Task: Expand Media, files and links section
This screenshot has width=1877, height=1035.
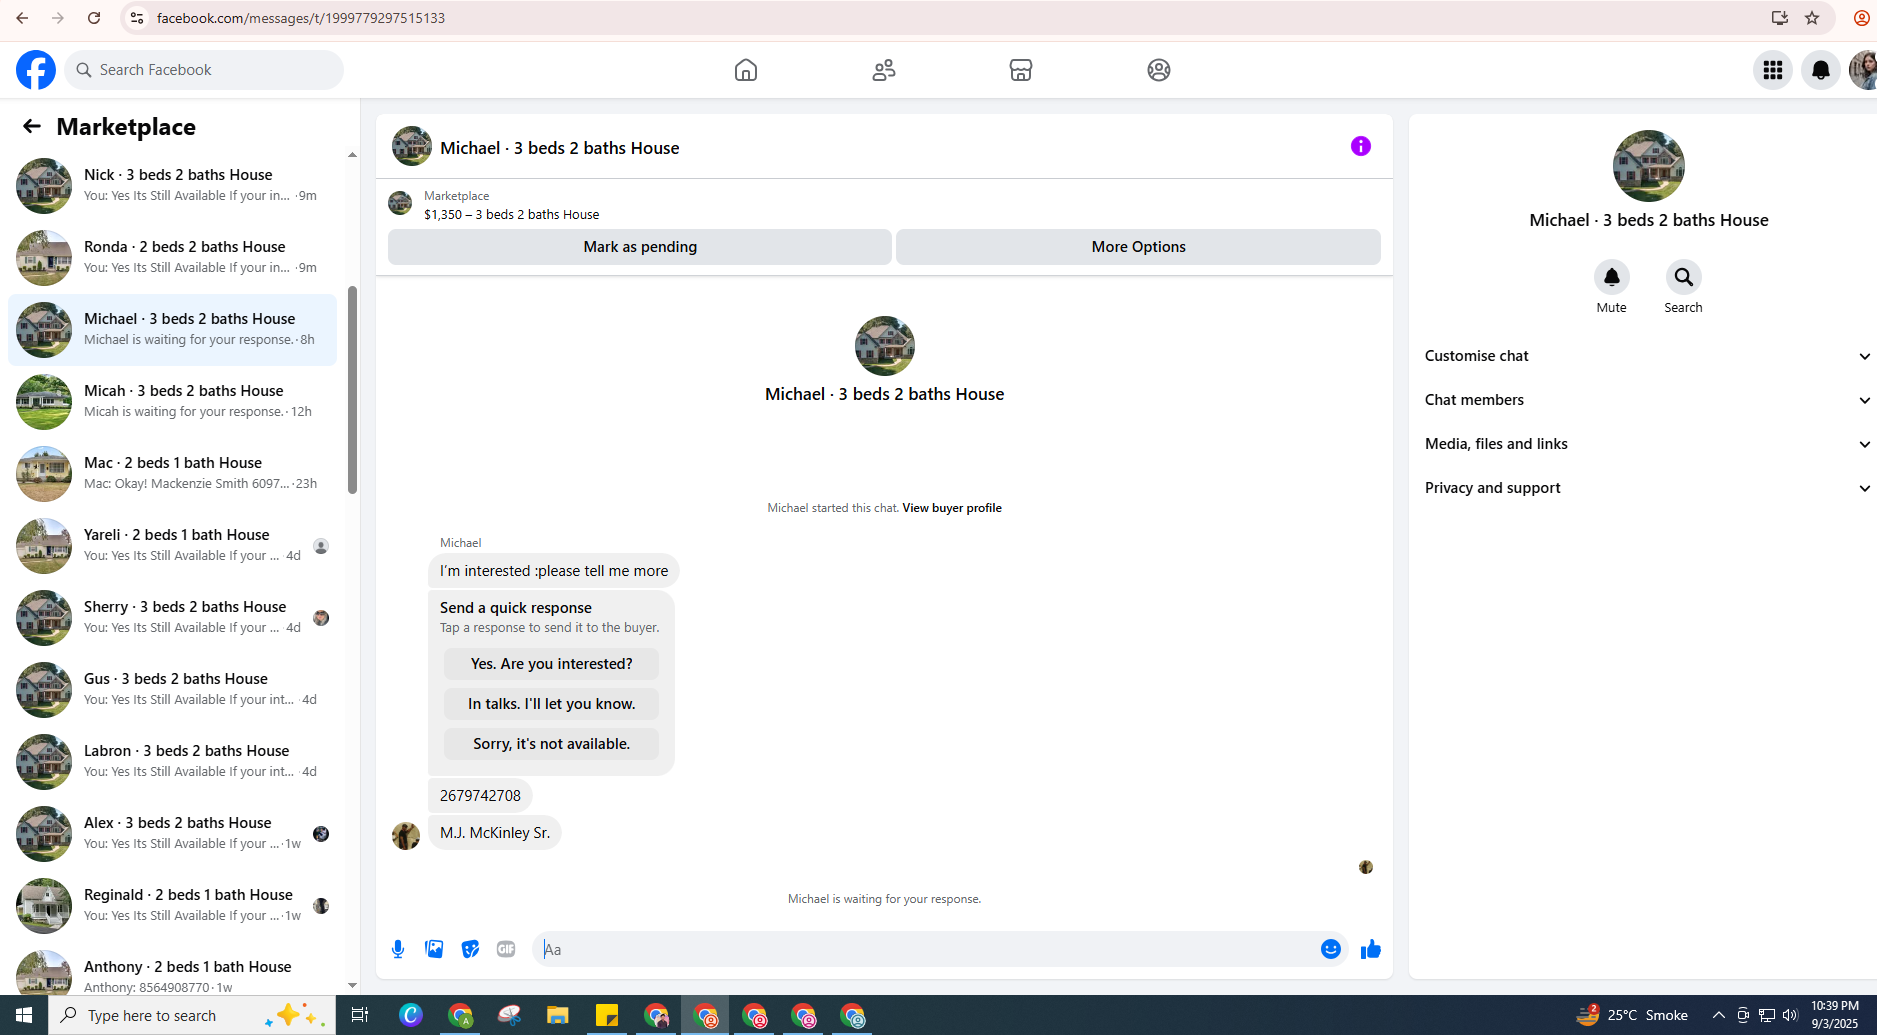Action: pyautogui.click(x=1648, y=444)
